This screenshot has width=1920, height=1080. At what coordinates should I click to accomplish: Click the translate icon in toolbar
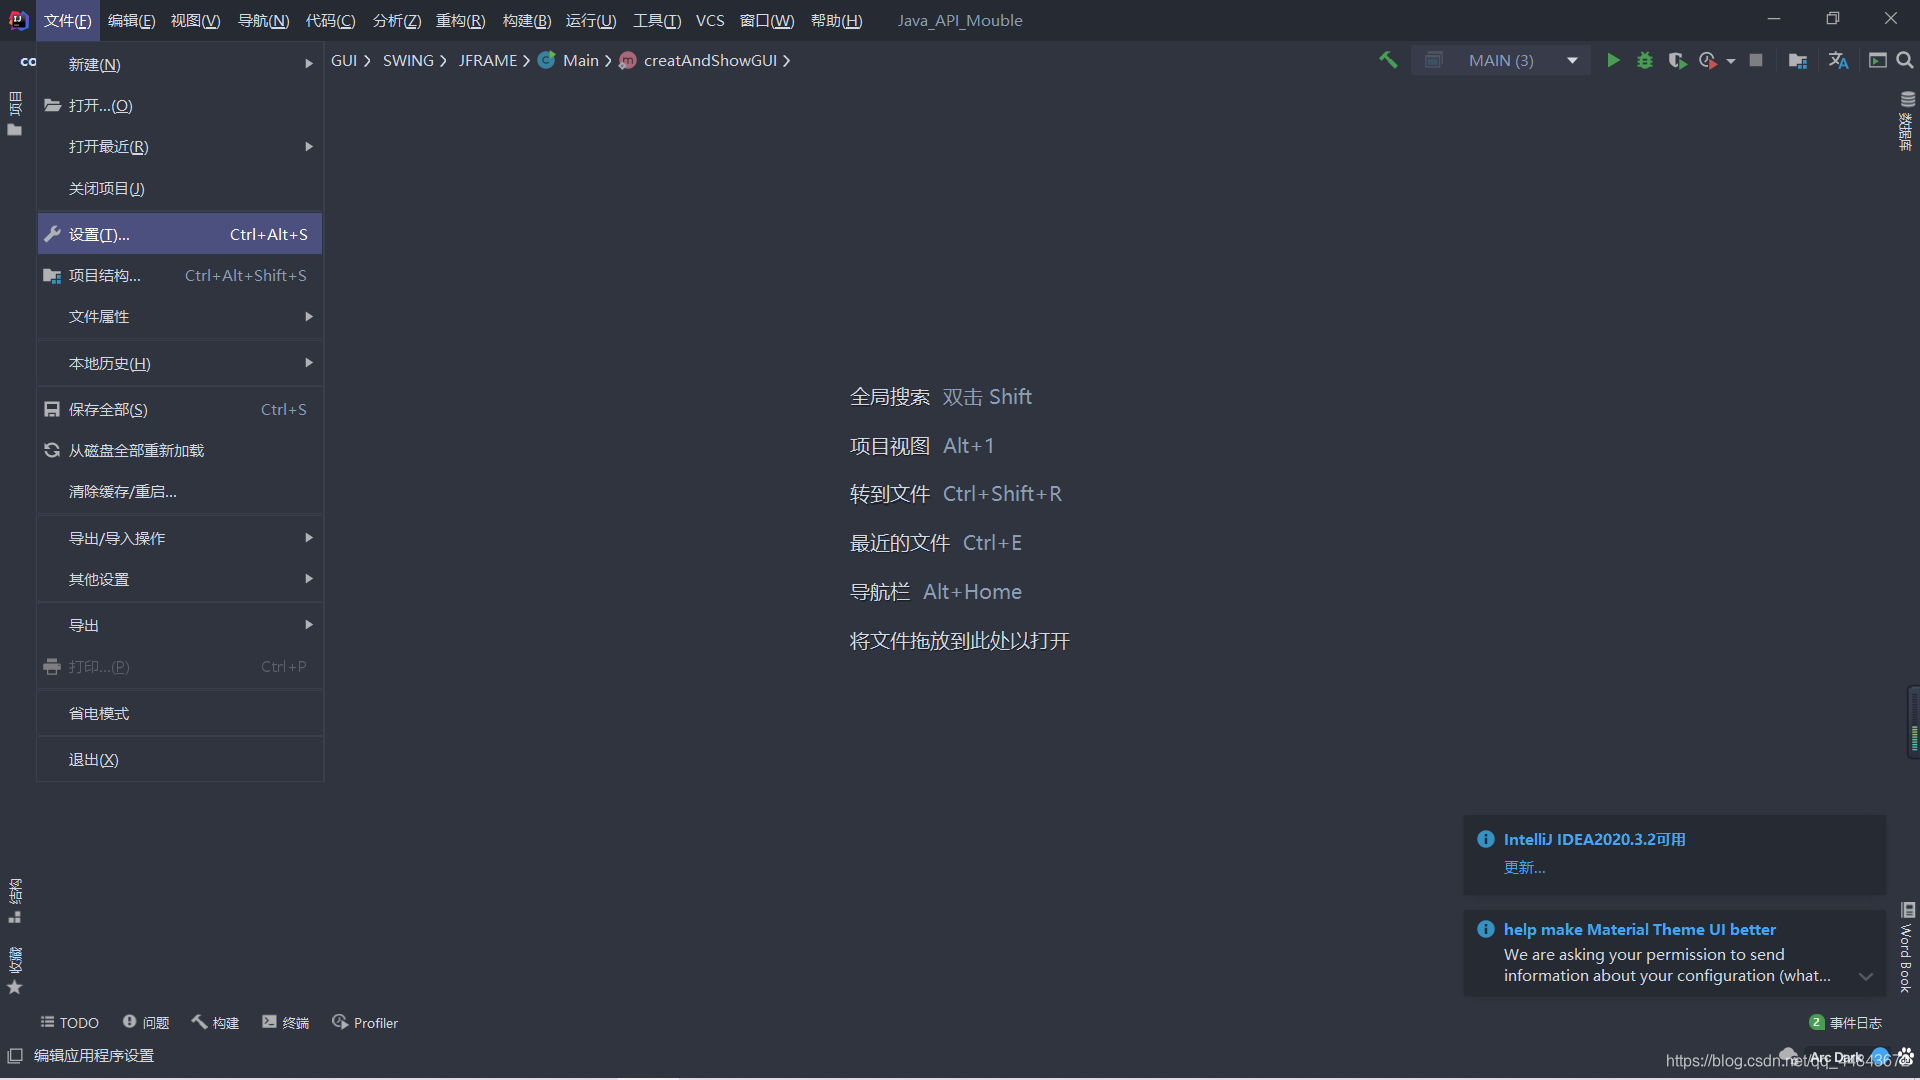pos(1838,60)
